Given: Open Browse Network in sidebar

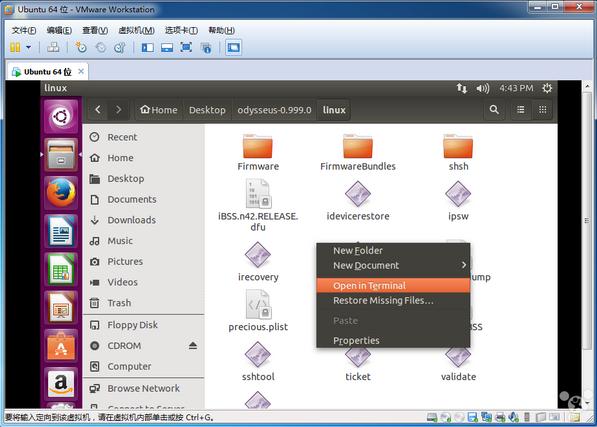Looking at the screenshot, I should pos(143,388).
